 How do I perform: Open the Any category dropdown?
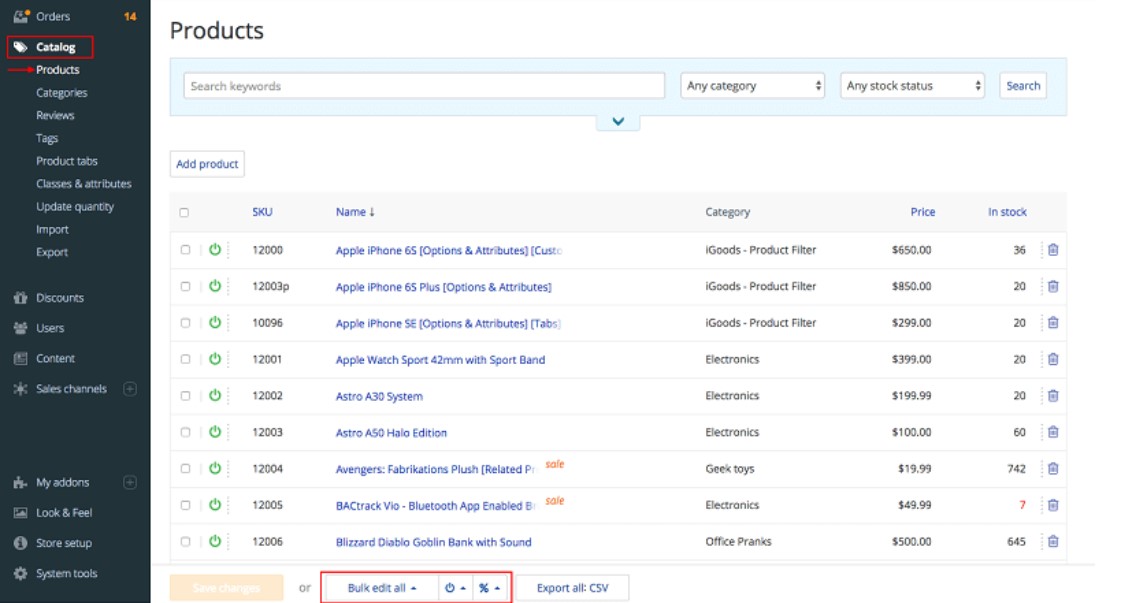pos(754,86)
